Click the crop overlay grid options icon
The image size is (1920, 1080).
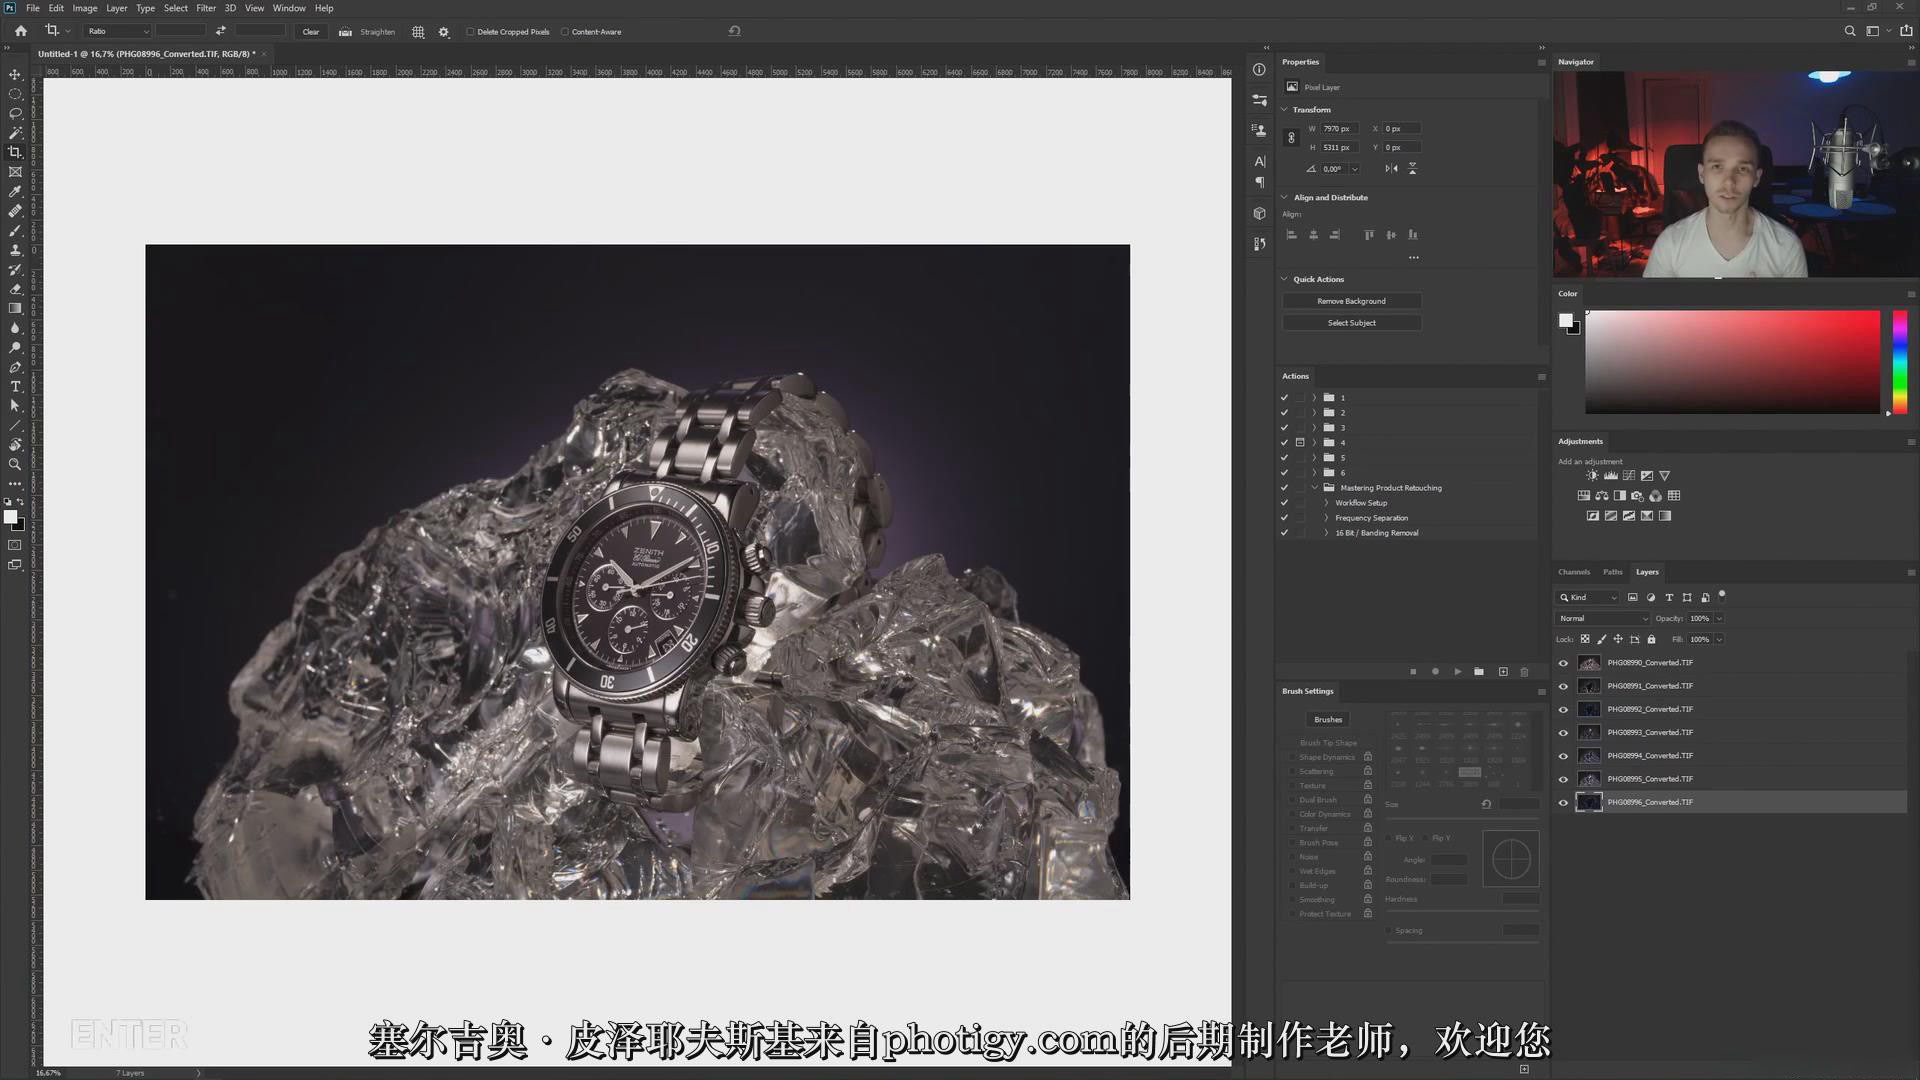(418, 32)
